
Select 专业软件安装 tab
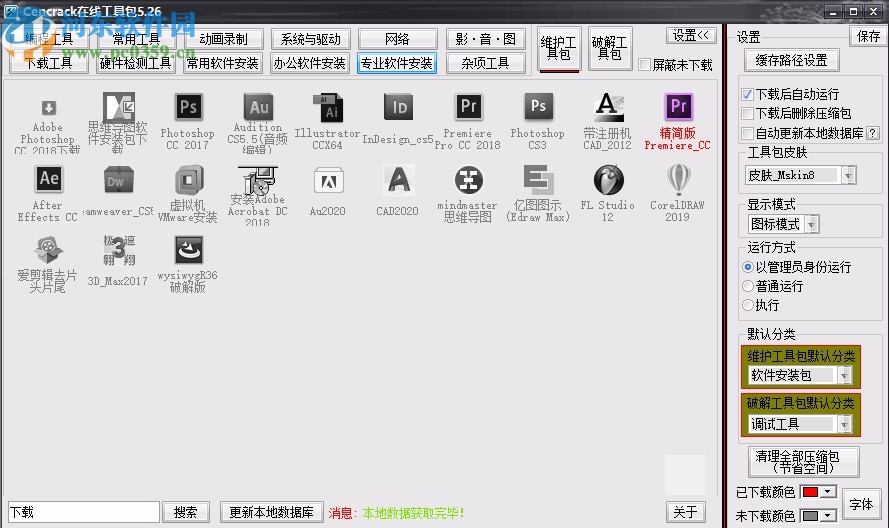[x=397, y=63]
